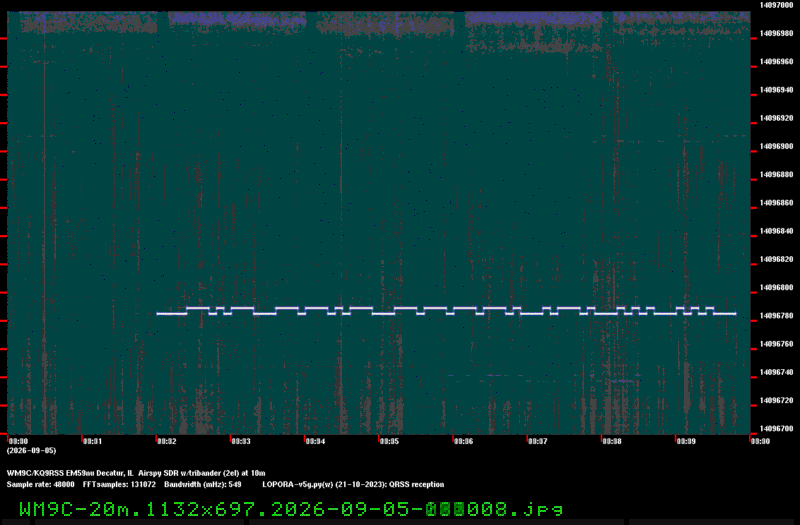Click the 00:08 time axis marker
The width and height of the screenshot is (800, 525).
(x=611, y=441)
